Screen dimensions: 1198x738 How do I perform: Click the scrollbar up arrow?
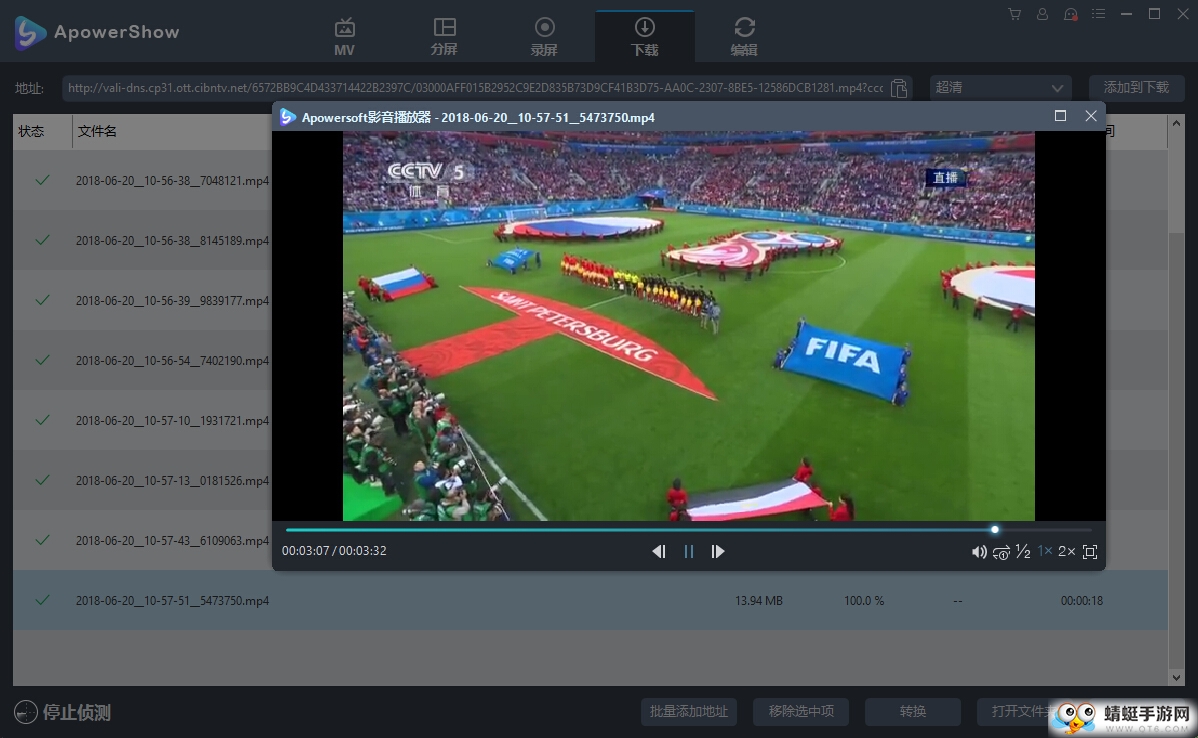(1176, 123)
